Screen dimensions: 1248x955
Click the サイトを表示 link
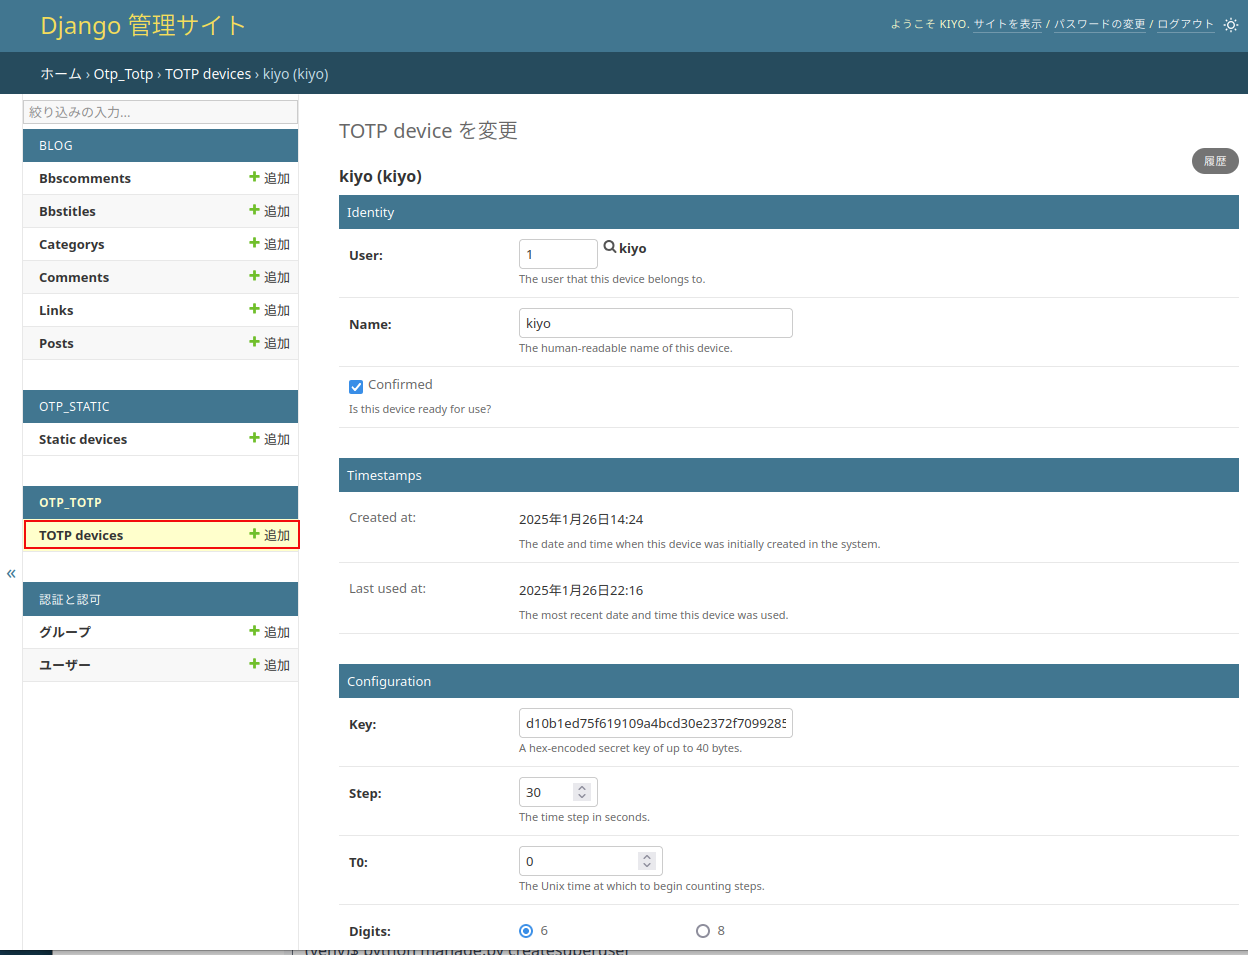[x=1008, y=24]
